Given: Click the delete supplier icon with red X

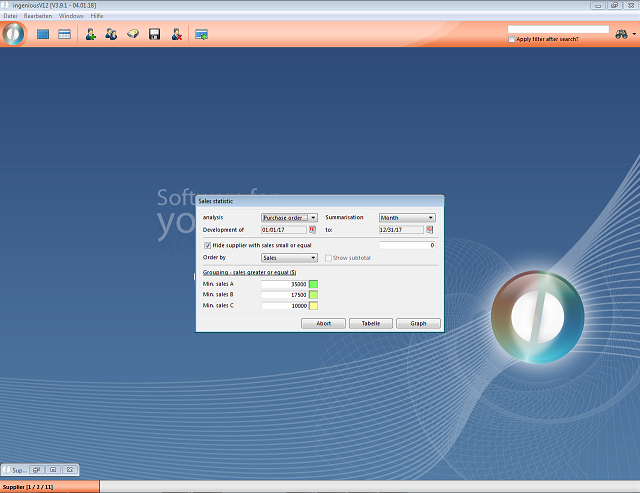Looking at the screenshot, I should click(x=177, y=35).
